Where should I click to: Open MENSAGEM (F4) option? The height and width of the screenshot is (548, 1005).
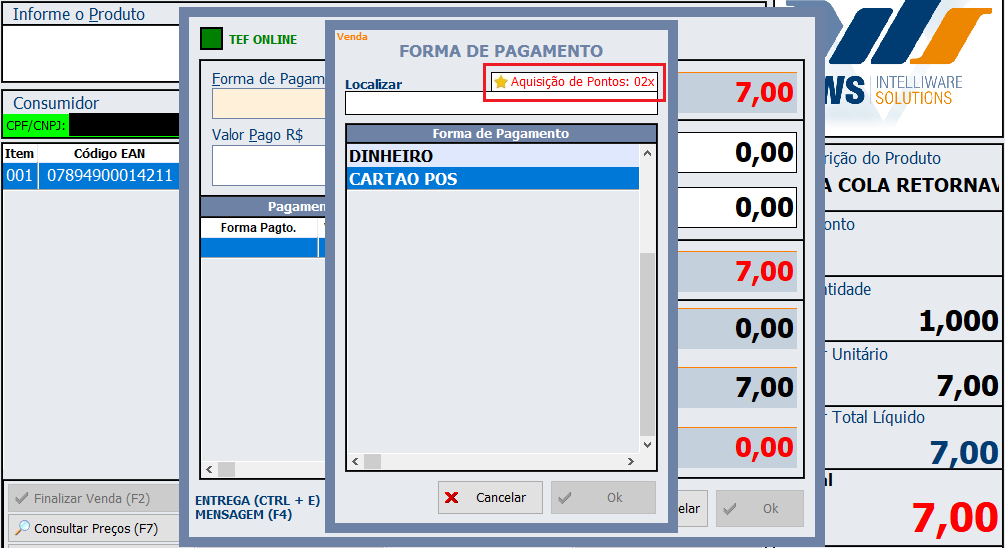243,515
